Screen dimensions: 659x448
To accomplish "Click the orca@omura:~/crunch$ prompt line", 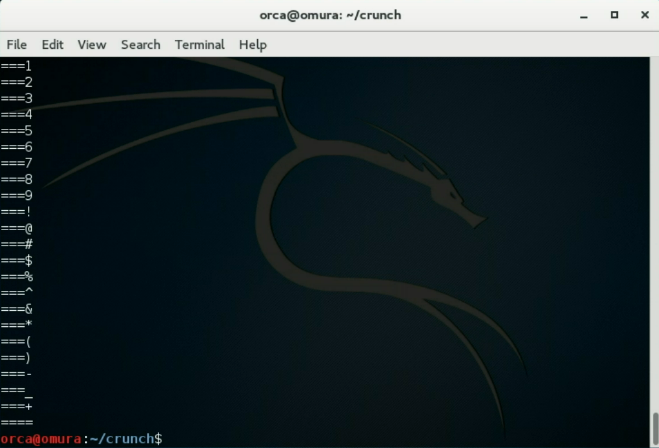I will (x=82, y=439).
